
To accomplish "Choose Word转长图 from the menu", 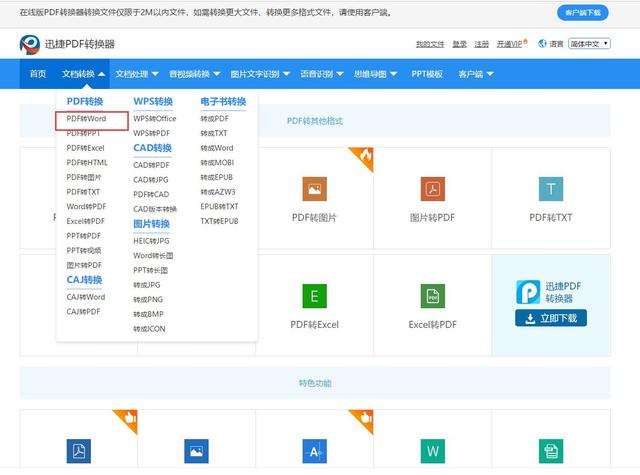I will [x=153, y=255].
